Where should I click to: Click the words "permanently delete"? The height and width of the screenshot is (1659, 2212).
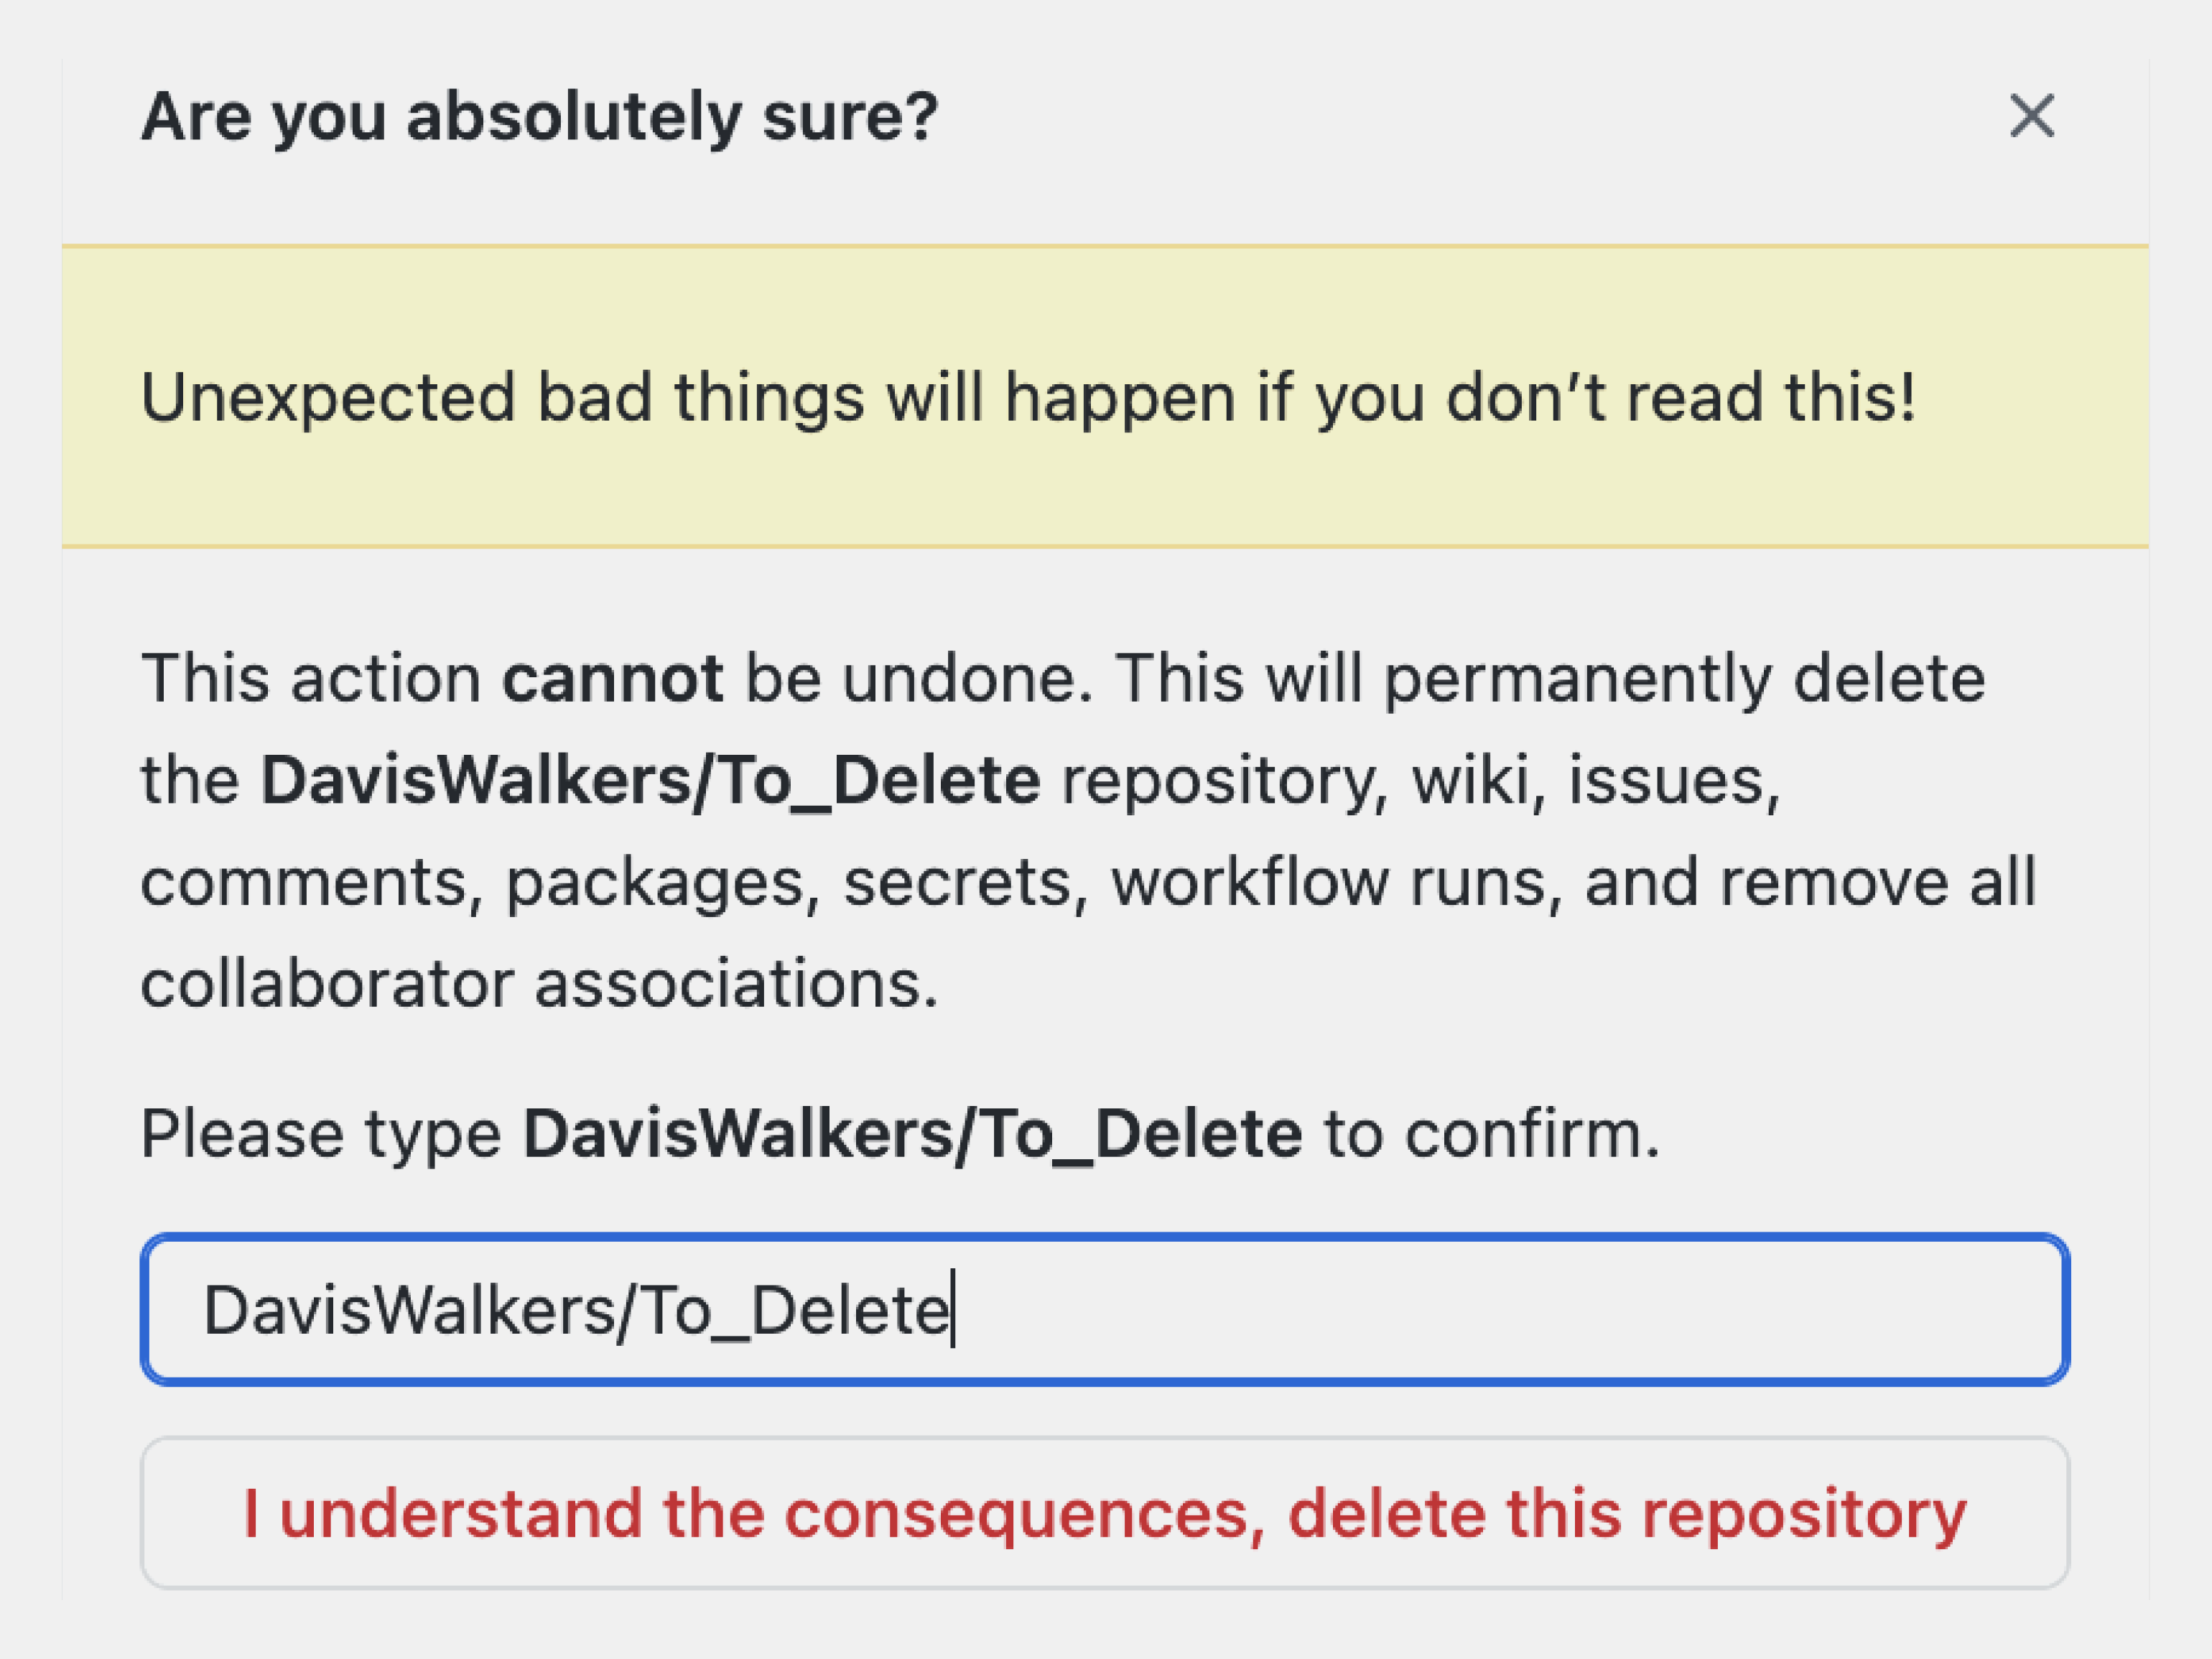pos(1684,679)
